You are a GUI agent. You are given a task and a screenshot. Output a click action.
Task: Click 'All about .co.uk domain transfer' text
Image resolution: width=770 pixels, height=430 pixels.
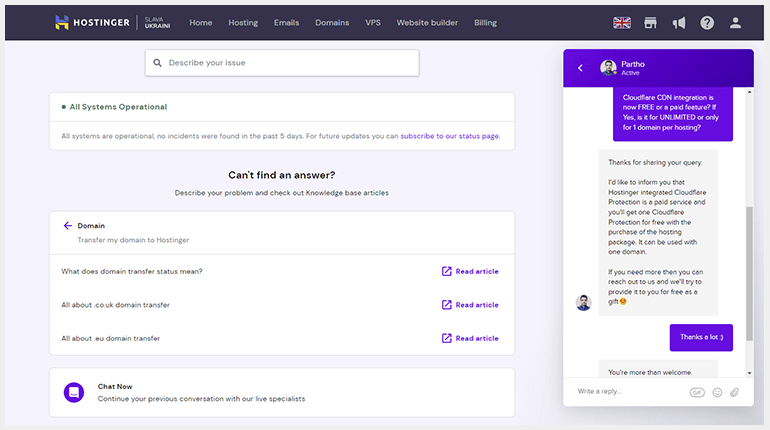pyautogui.click(x=115, y=305)
